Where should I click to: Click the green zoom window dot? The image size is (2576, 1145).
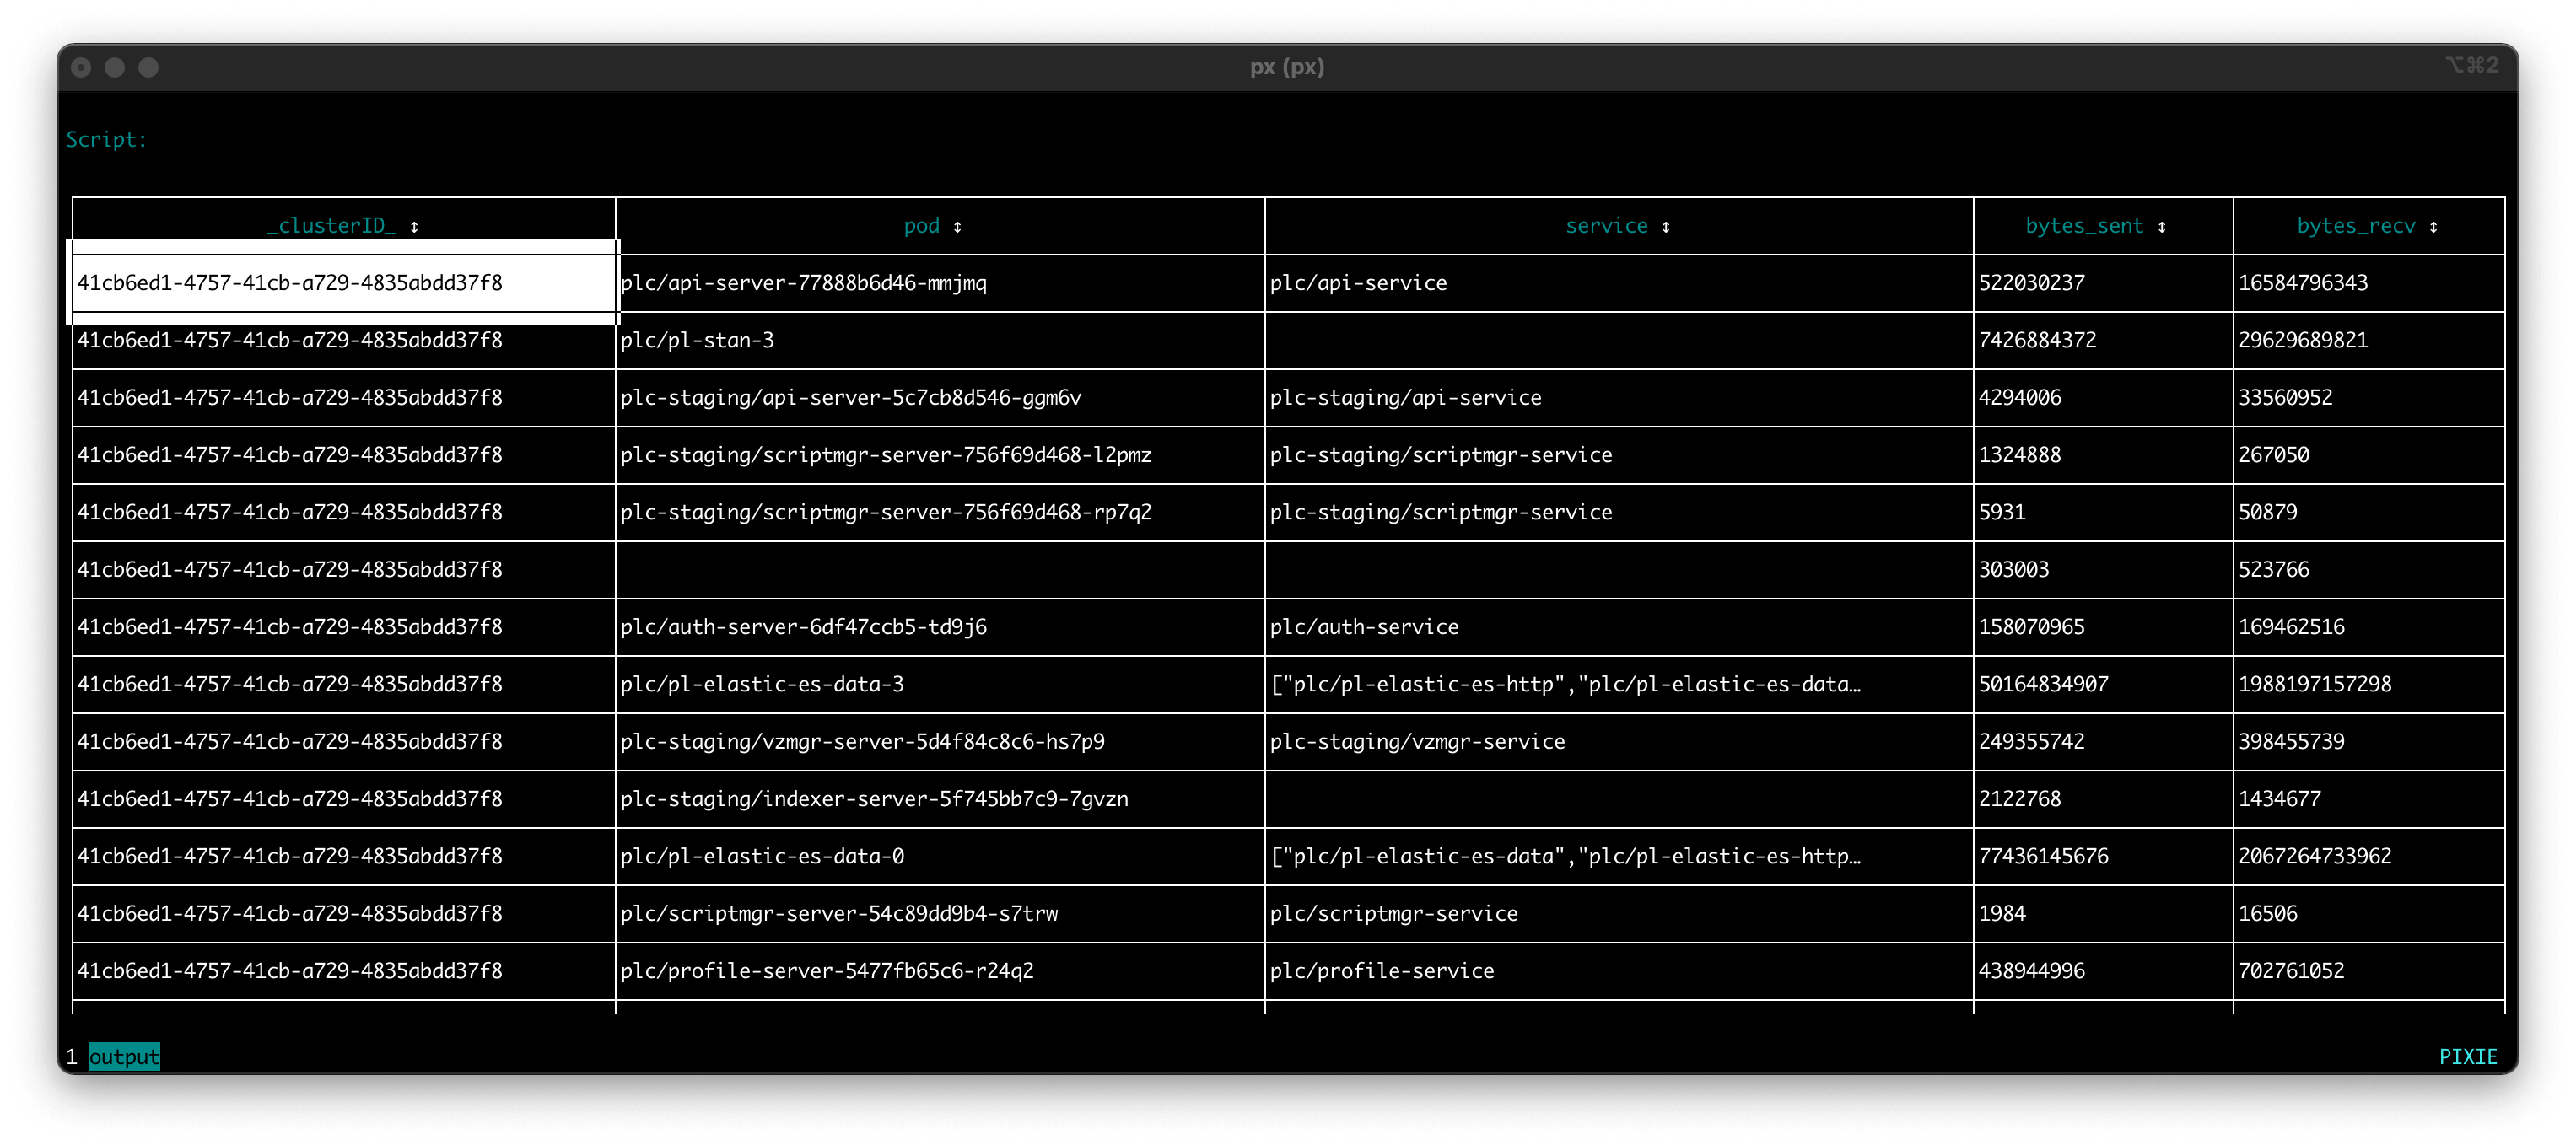click(148, 67)
